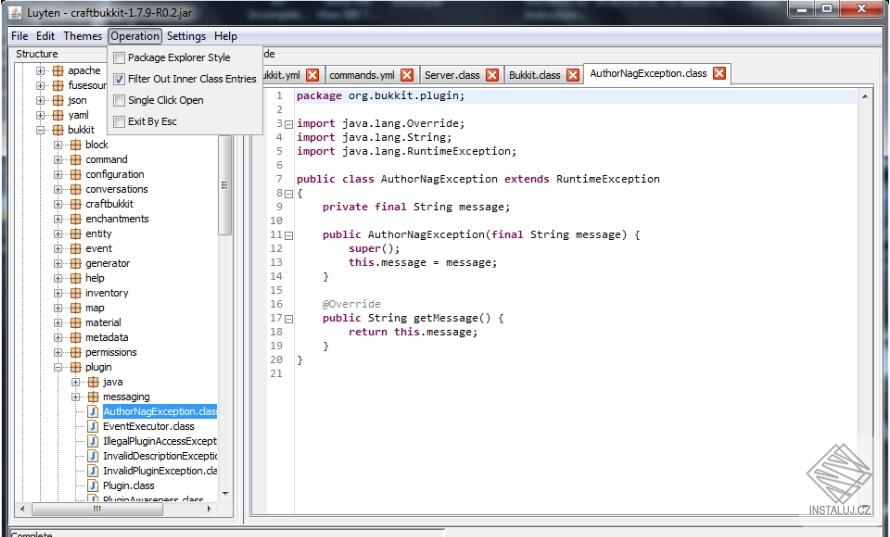The width and height of the screenshot is (890, 537).
Task: Click the class file icon next to EventExecutor.class
Action: point(94,426)
